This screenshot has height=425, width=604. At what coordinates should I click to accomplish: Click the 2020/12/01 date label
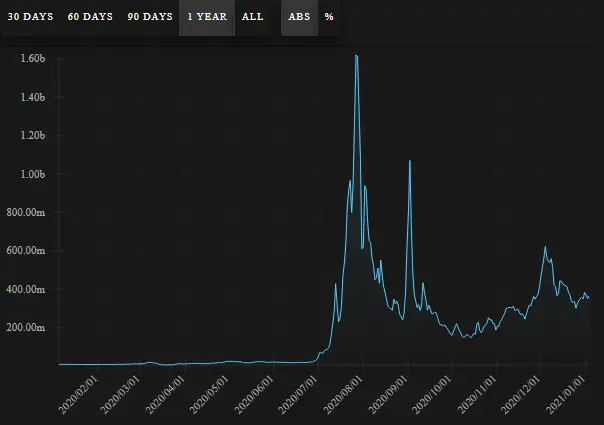pyautogui.click(x=520, y=395)
